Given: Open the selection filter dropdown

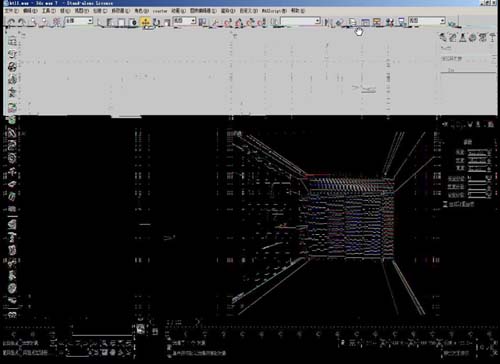Looking at the screenshot, I should tap(79, 21).
